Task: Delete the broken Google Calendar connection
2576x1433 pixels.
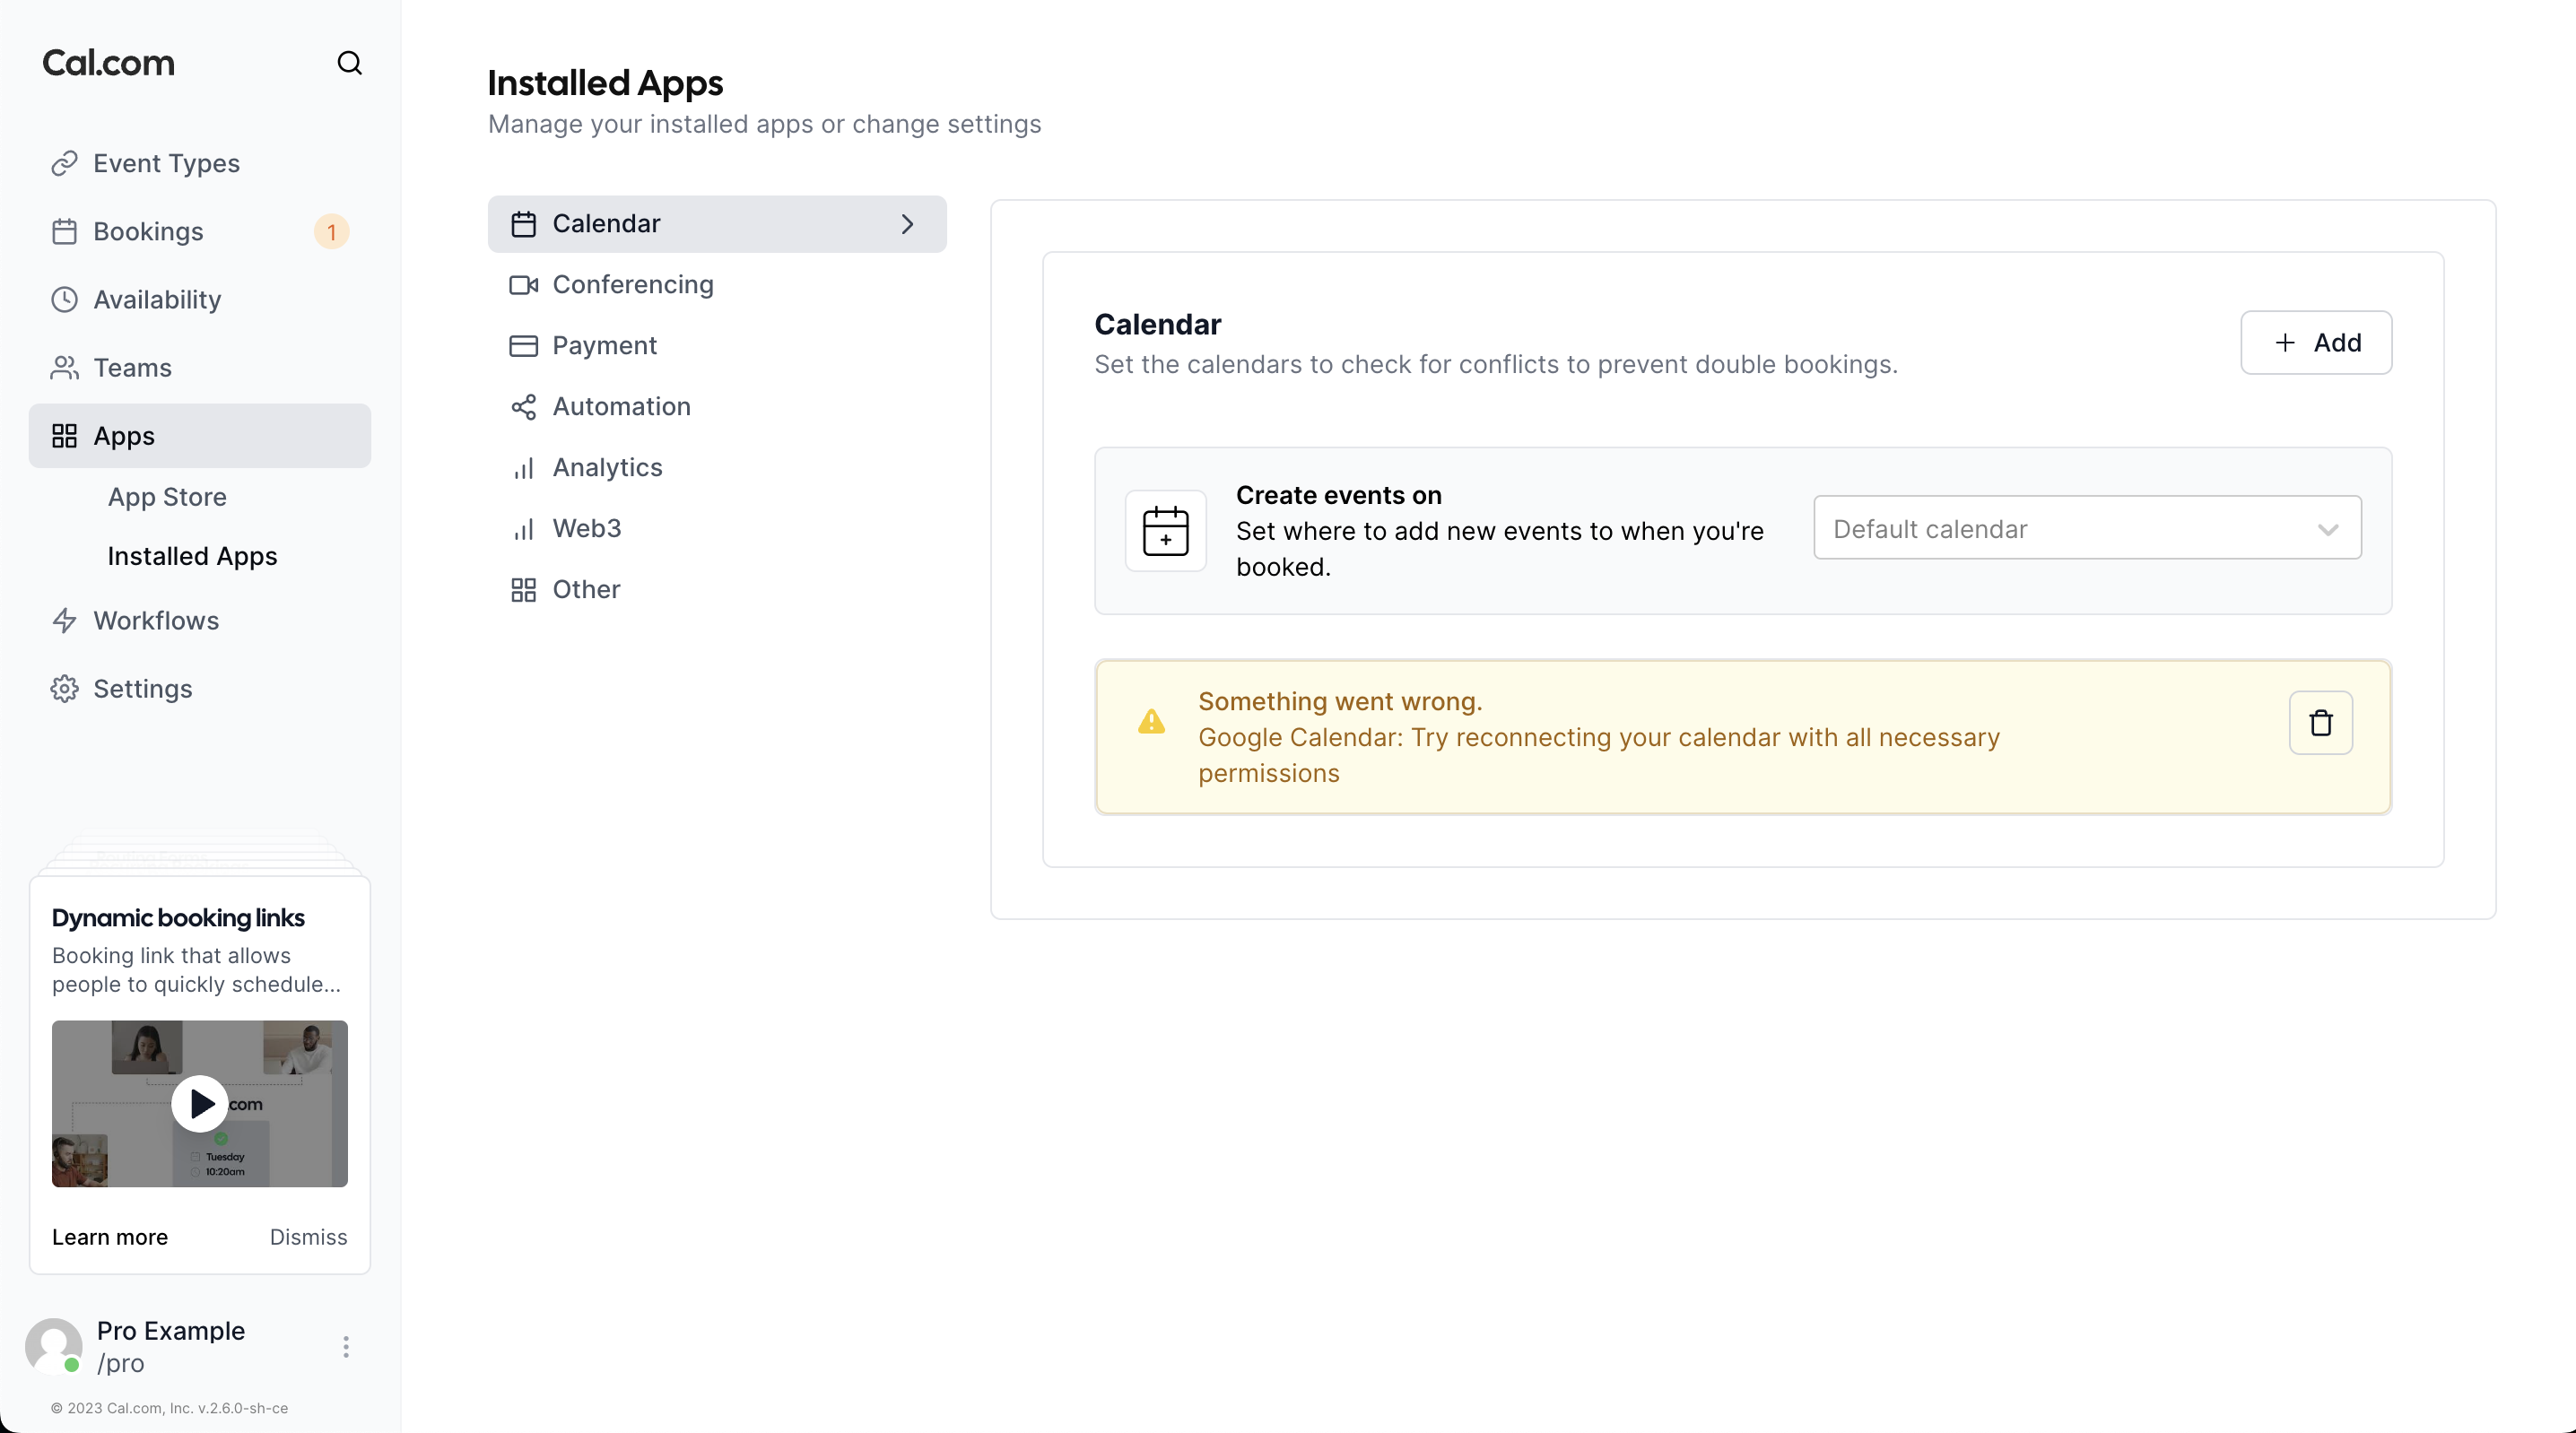Action: (x=2320, y=722)
